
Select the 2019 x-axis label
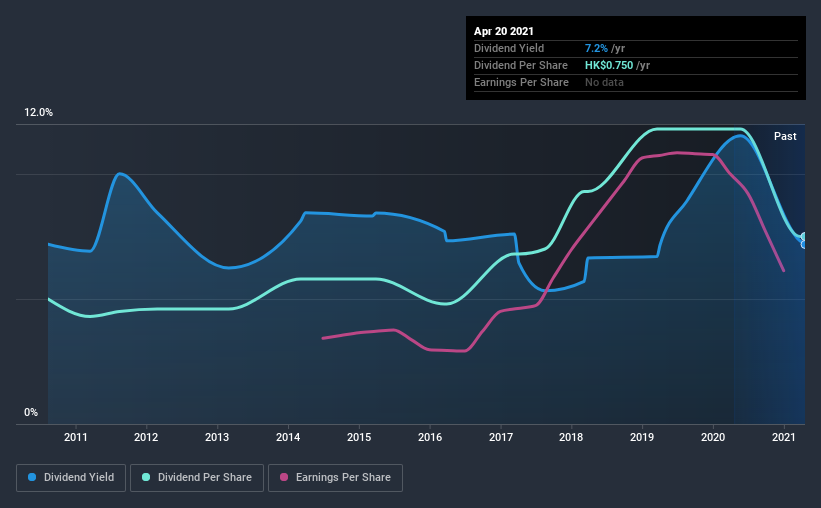642,437
